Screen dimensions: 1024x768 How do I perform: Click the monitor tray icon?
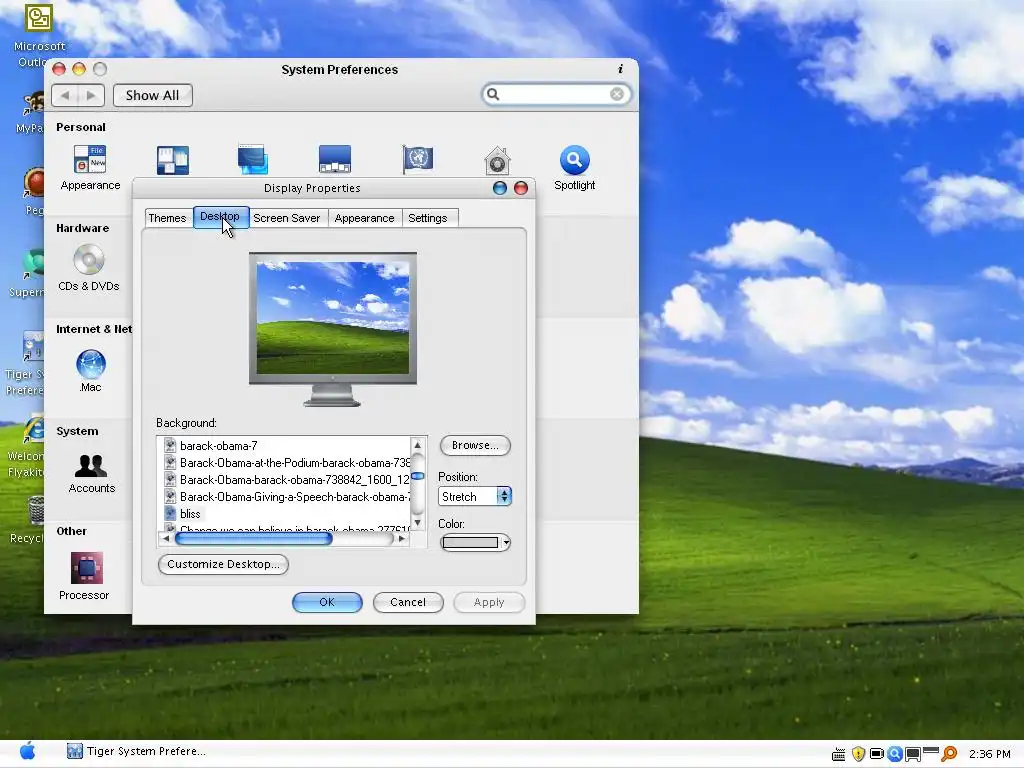coord(913,755)
